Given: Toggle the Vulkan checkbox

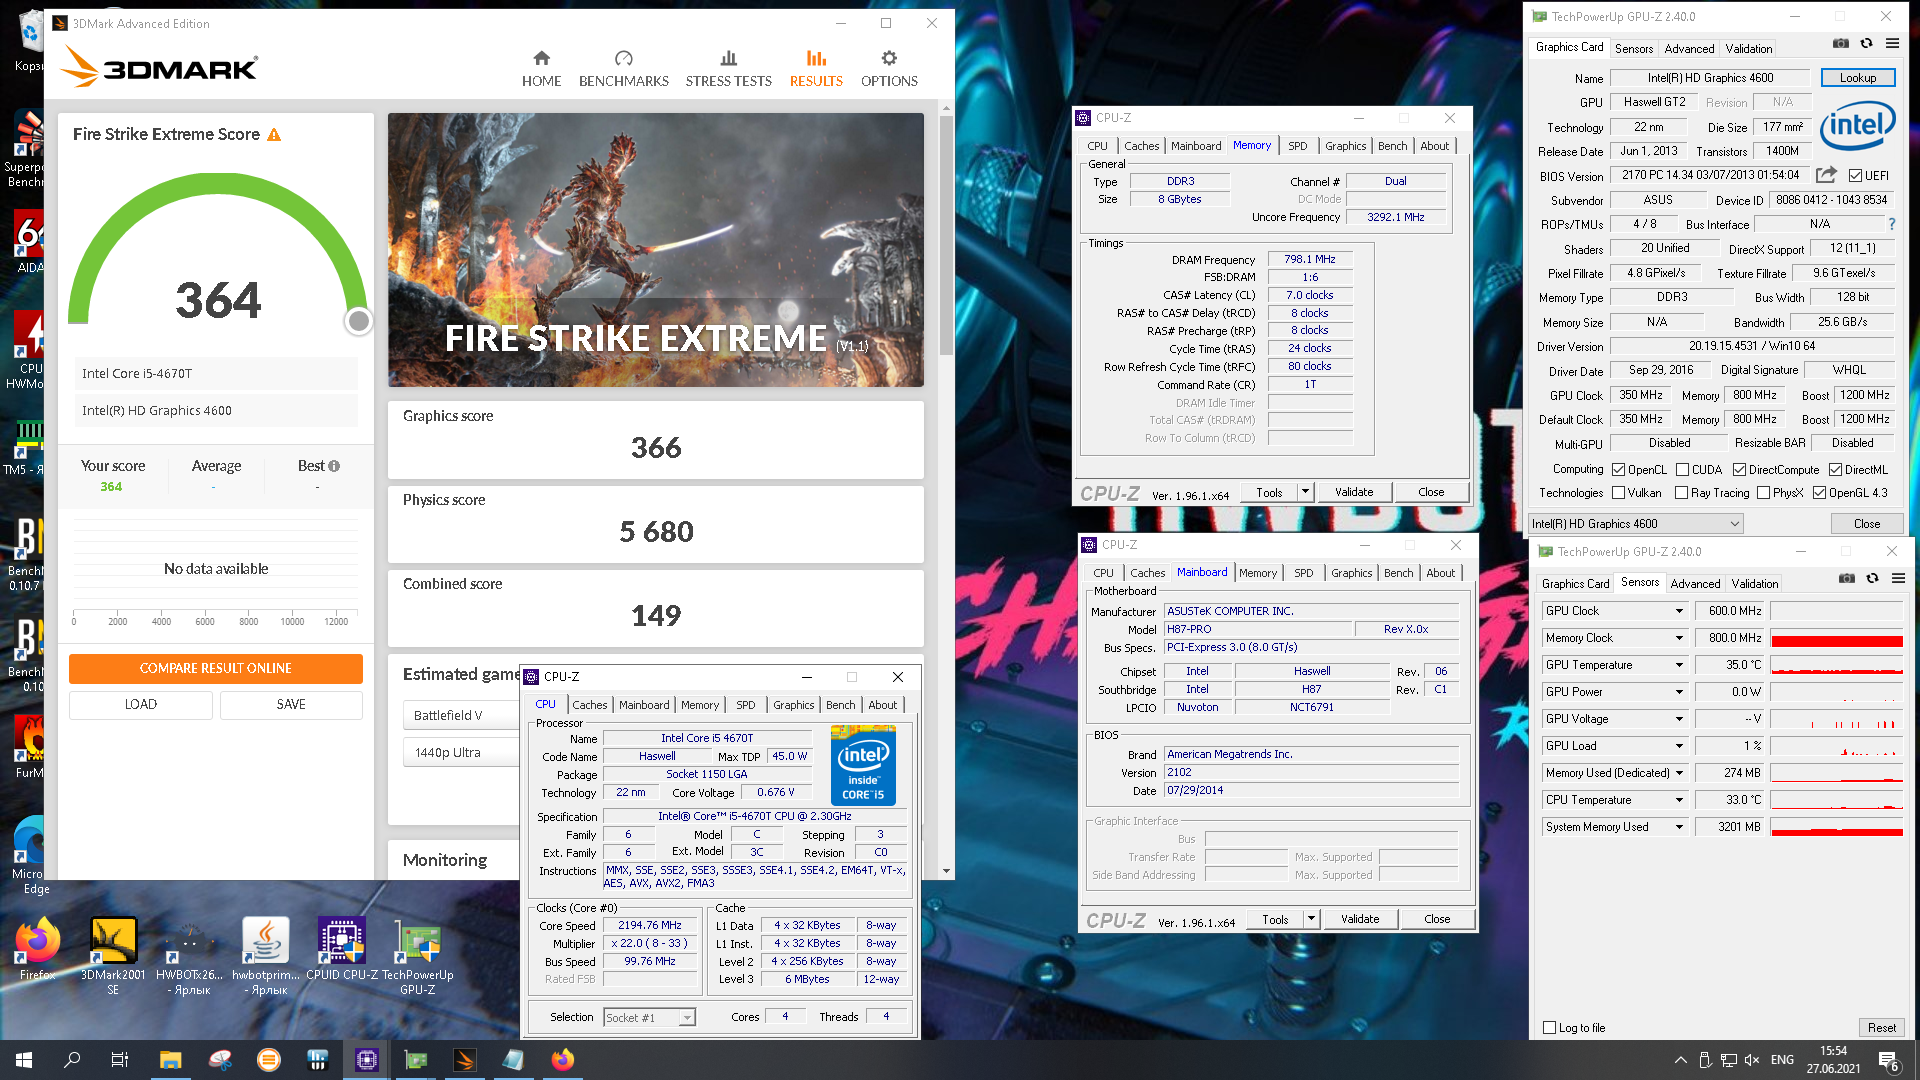Looking at the screenshot, I should [1618, 493].
